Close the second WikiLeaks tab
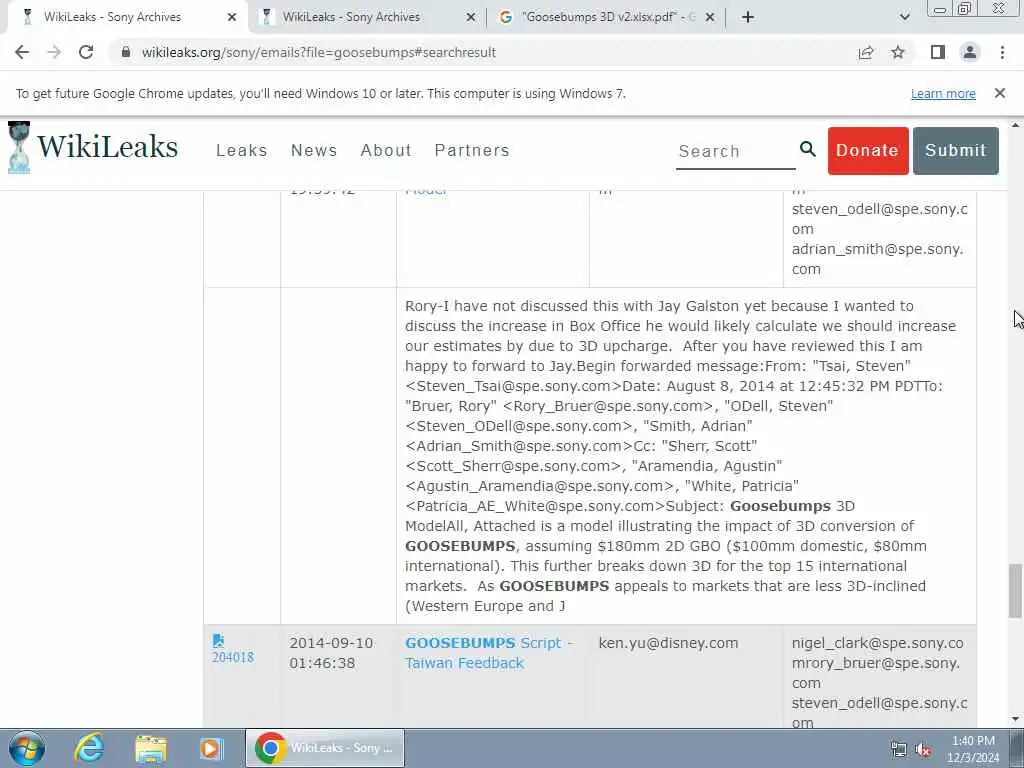Viewport: 1024px width, 768px height. coord(471,17)
